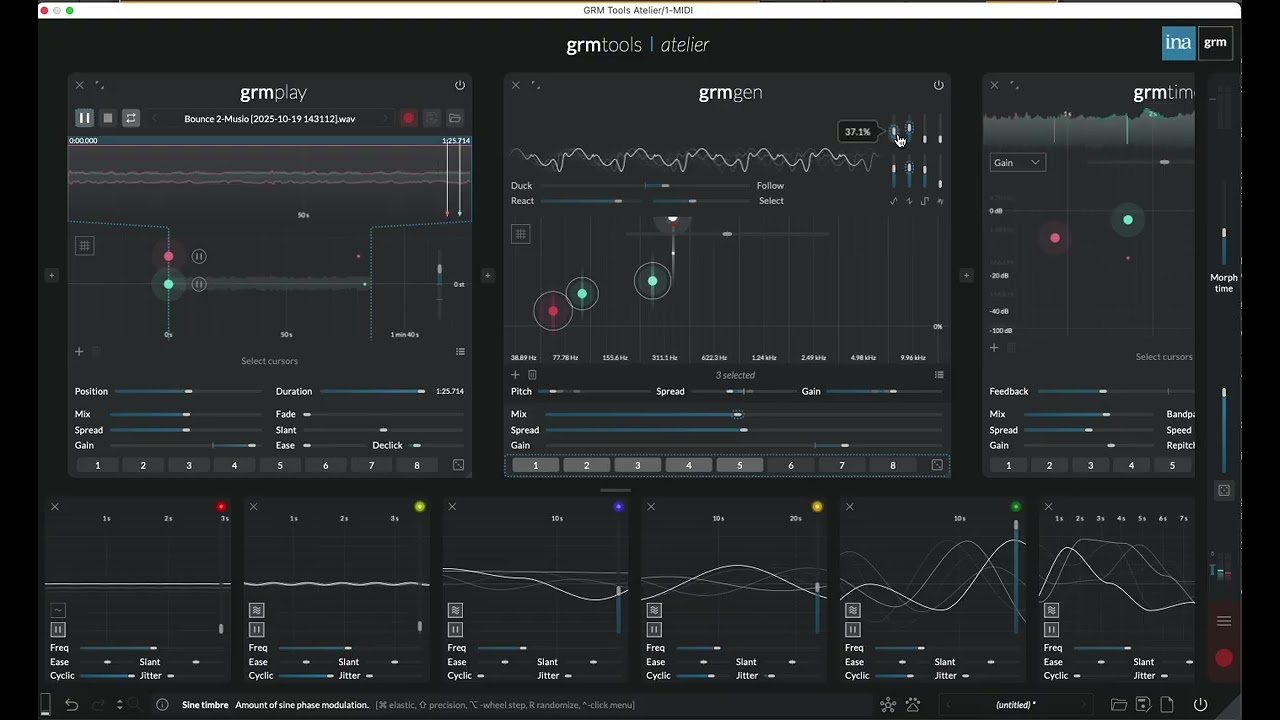Image resolution: width=1280 pixels, height=720 pixels.
Task: Insert a module between grmgen and grmtime
Action: pyautogui.click(x=966, y=275)
